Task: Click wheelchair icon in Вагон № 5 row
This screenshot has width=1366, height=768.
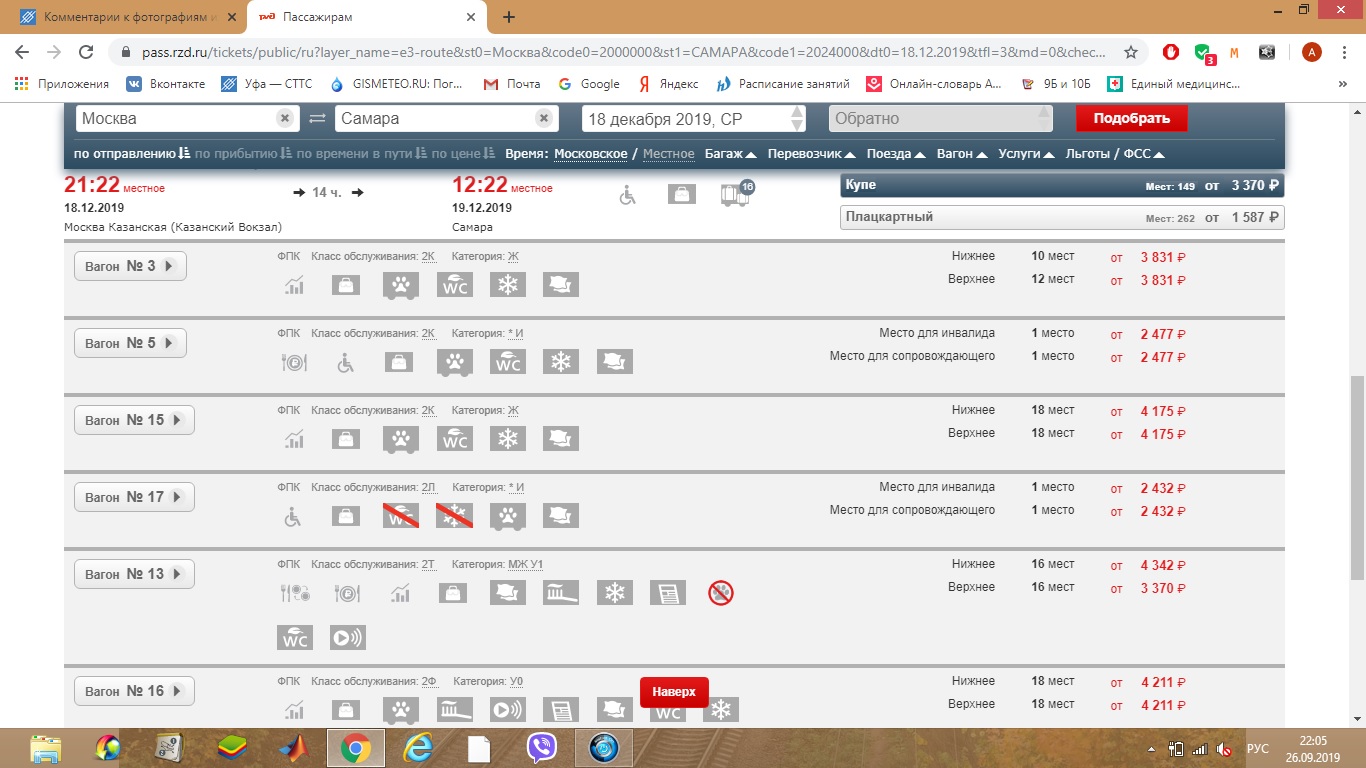Action: [345, 362]
